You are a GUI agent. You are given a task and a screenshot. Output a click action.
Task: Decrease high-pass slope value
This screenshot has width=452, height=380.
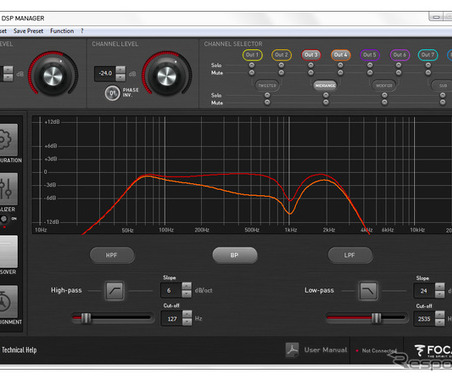[x=187, y=294]
